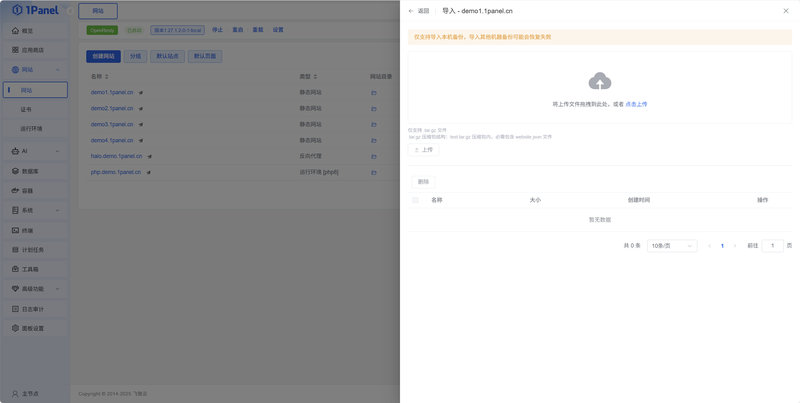Open the demo2.1panel.cn site link
800x403 pixels.
112,109
